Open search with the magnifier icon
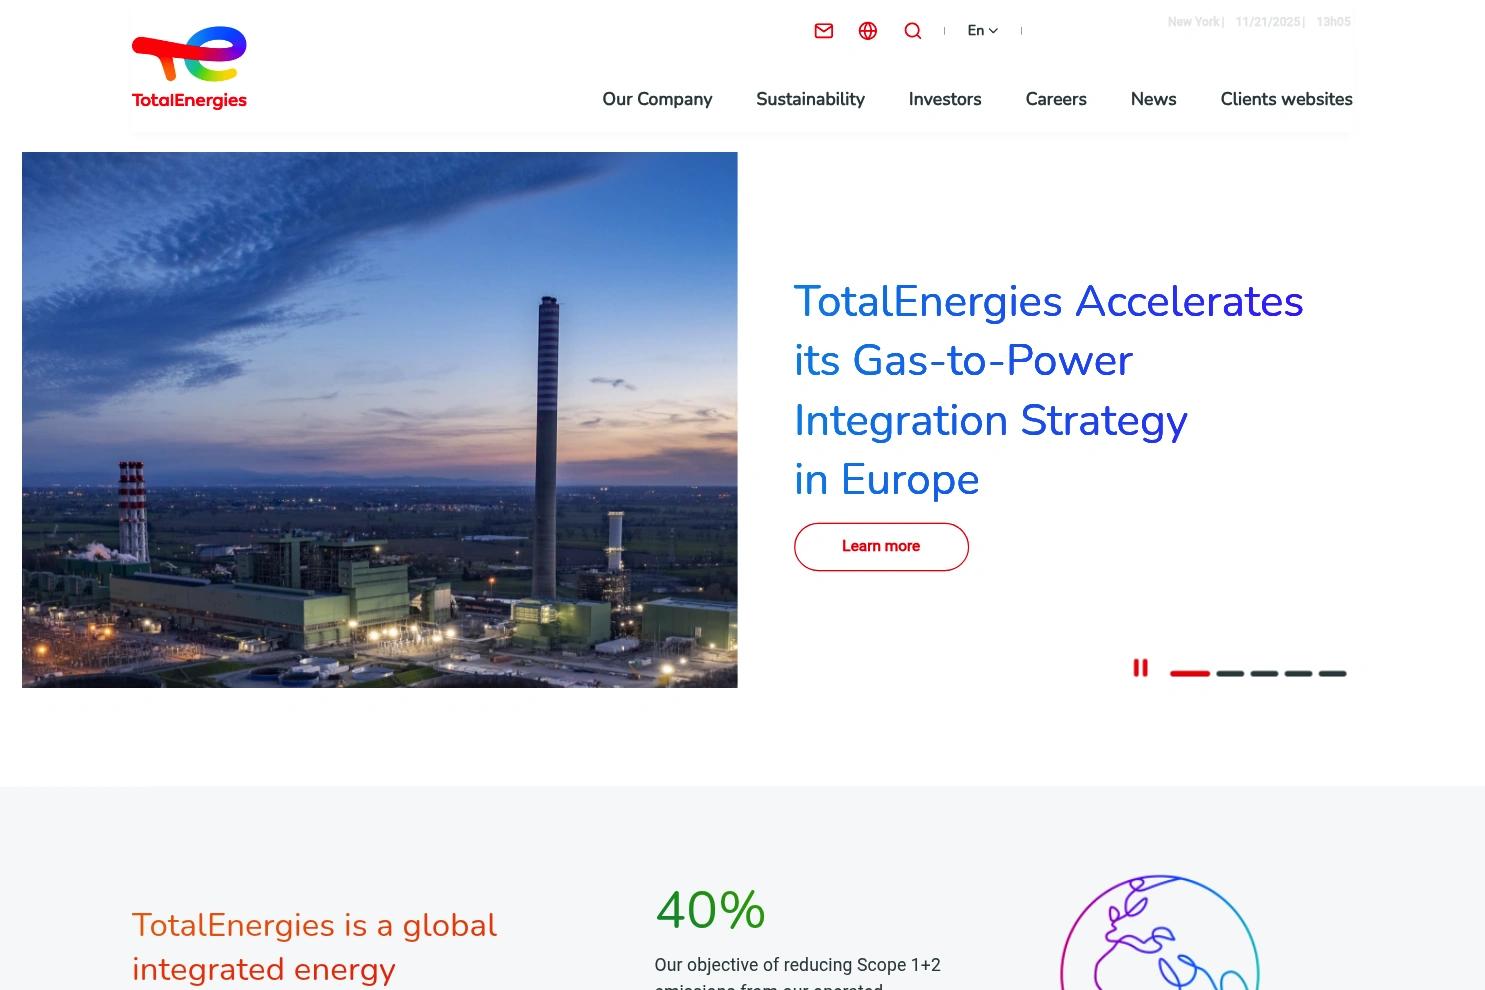The image size is (1485, 990). coord(913,31)
